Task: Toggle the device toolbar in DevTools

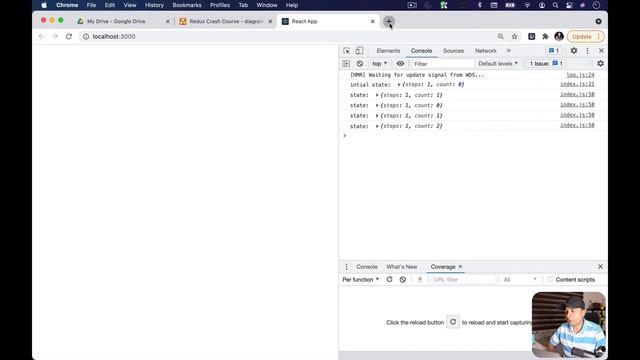Action: (359, 51)
